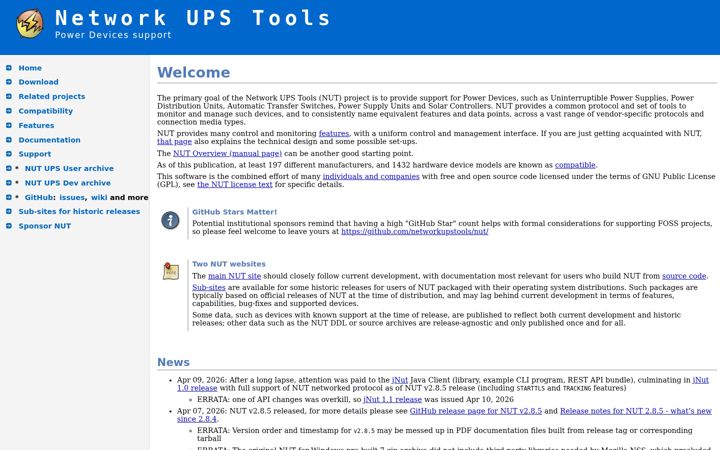
Task: Click the bullet icon beside Download
Action: tap(9, 82)
